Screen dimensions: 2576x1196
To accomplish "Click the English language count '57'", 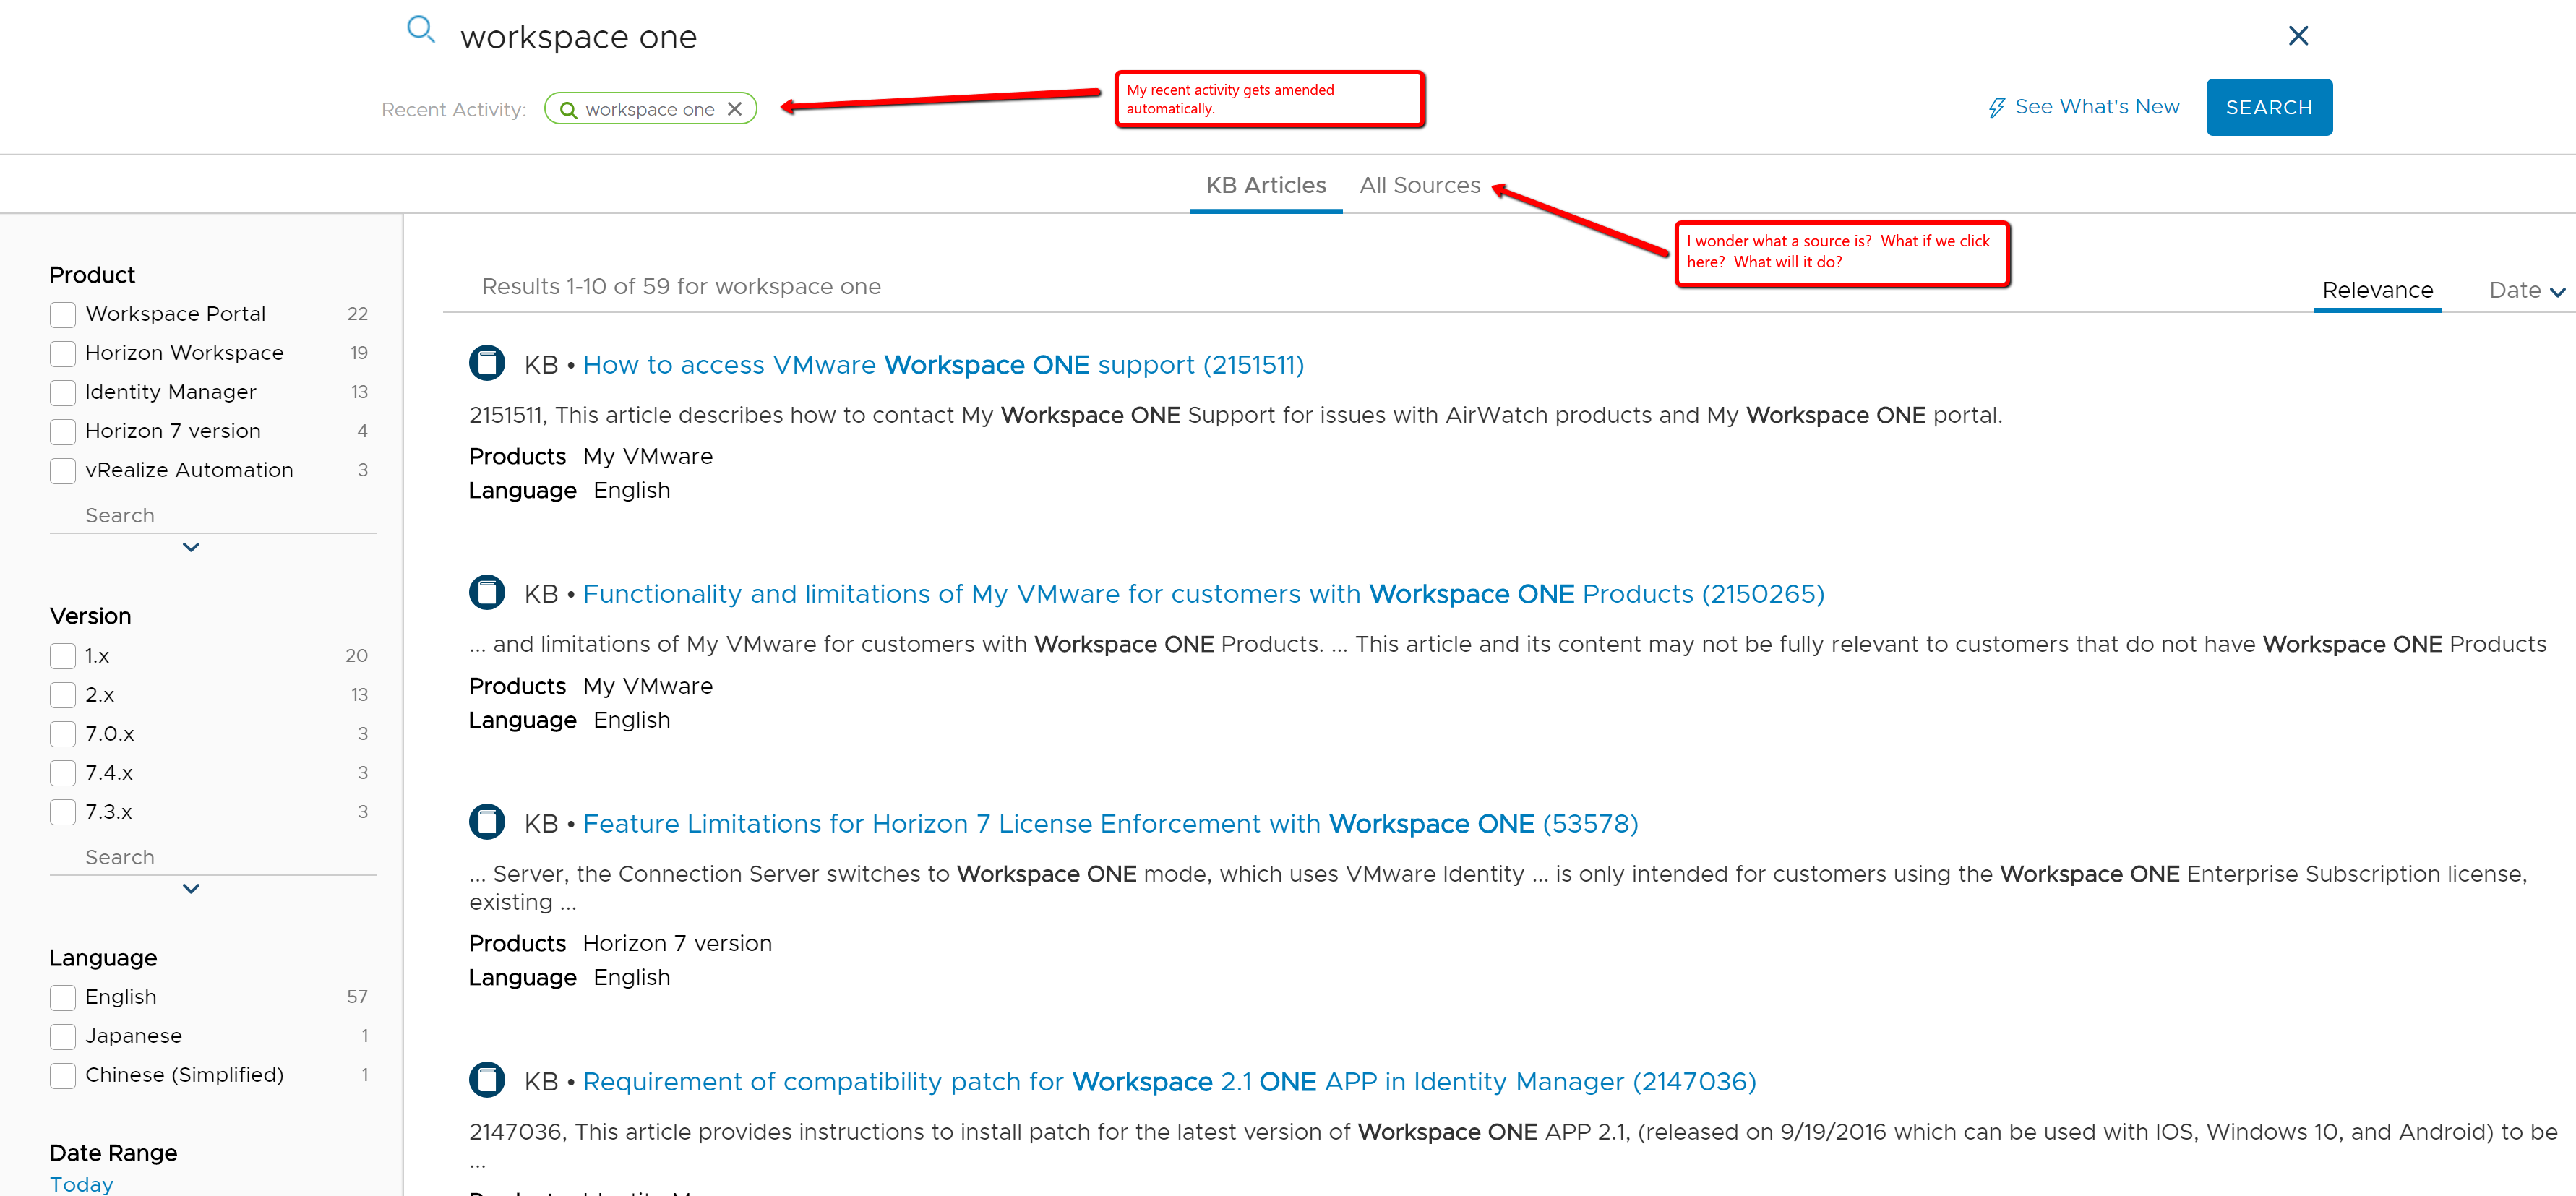I will click(357, 997).
